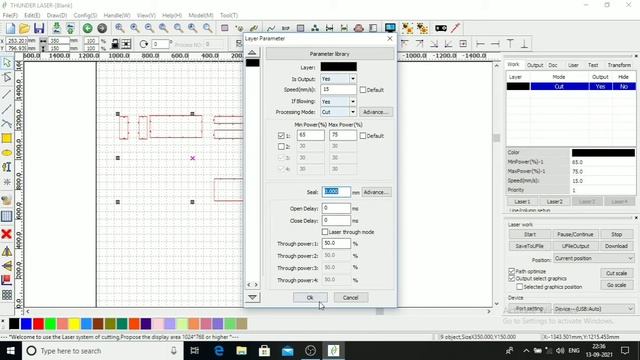The width and height of the screenshot is (640, 360).
Task: Toggle Path optimize checkbox
Action: click(511, 271)
